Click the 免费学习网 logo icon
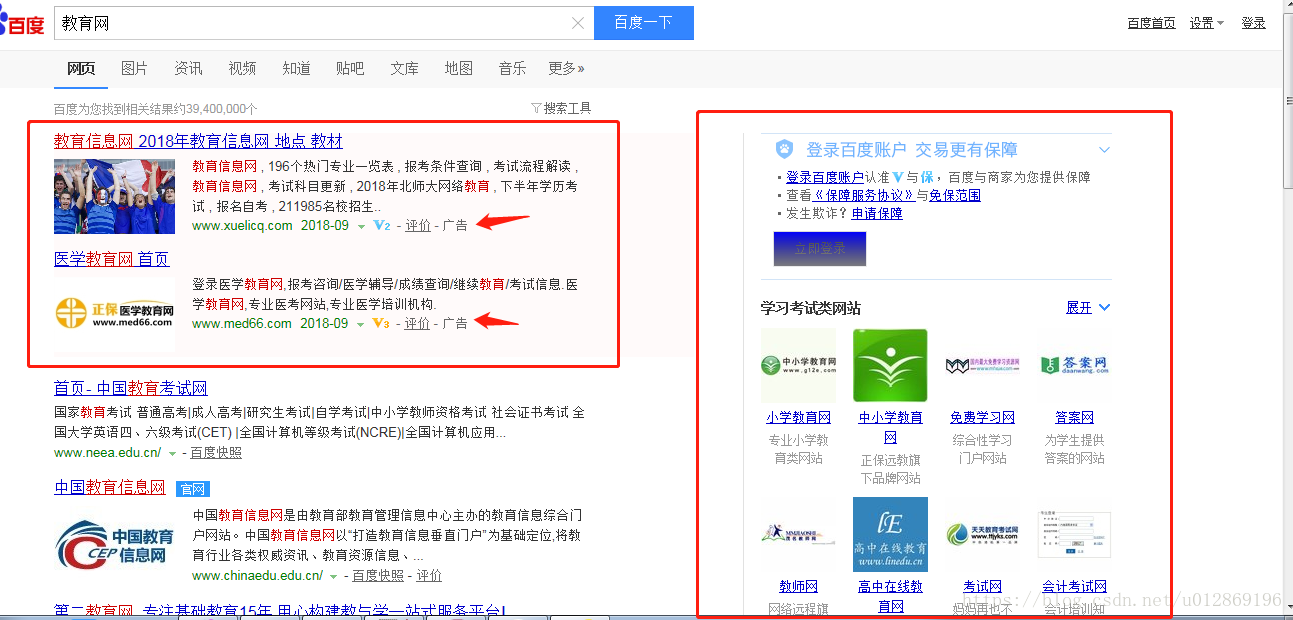This screenshot has width=1293, height=620. tap(982, 365)
